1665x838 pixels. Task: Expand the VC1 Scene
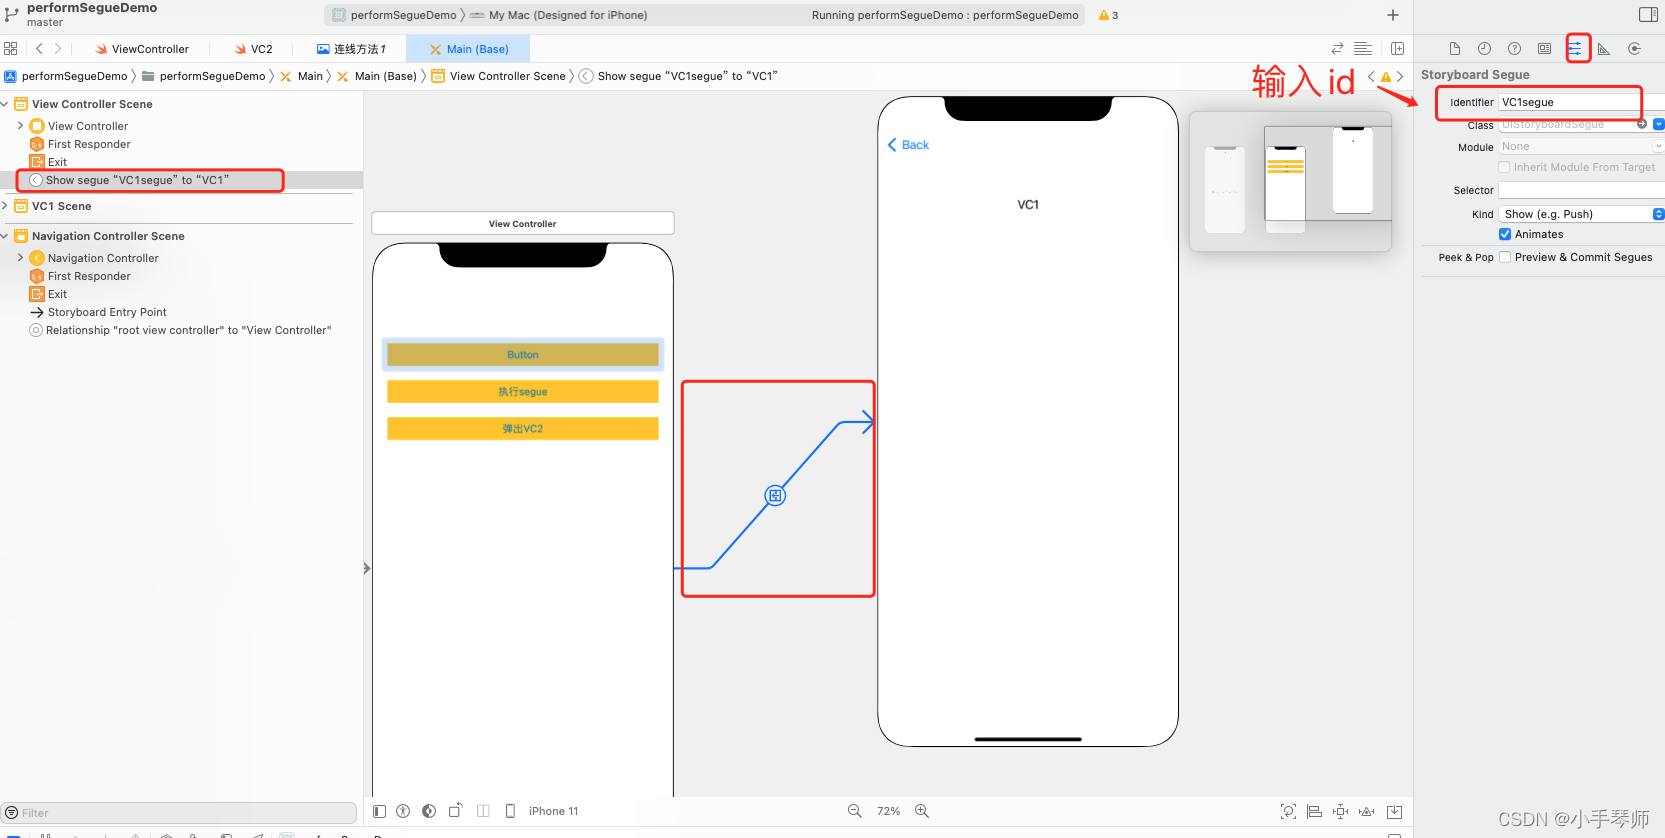pyautogui.click(x=5, y=206)
